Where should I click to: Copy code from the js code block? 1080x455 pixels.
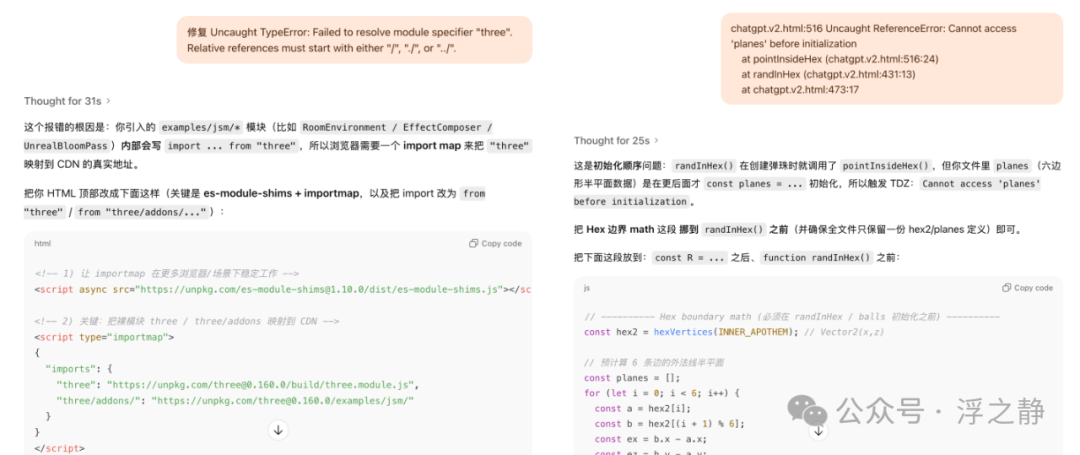(x=1028, y=288)
